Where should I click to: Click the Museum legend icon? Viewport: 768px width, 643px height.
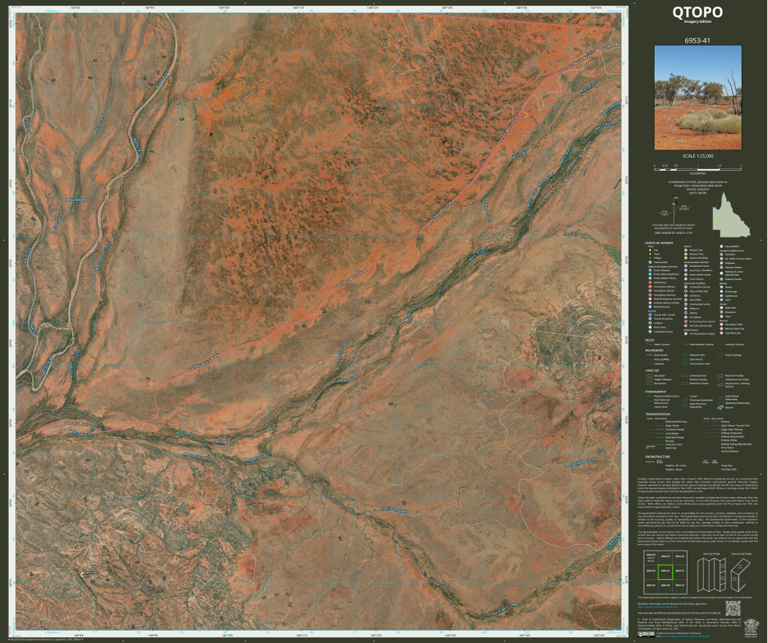[x=686, y=309]
